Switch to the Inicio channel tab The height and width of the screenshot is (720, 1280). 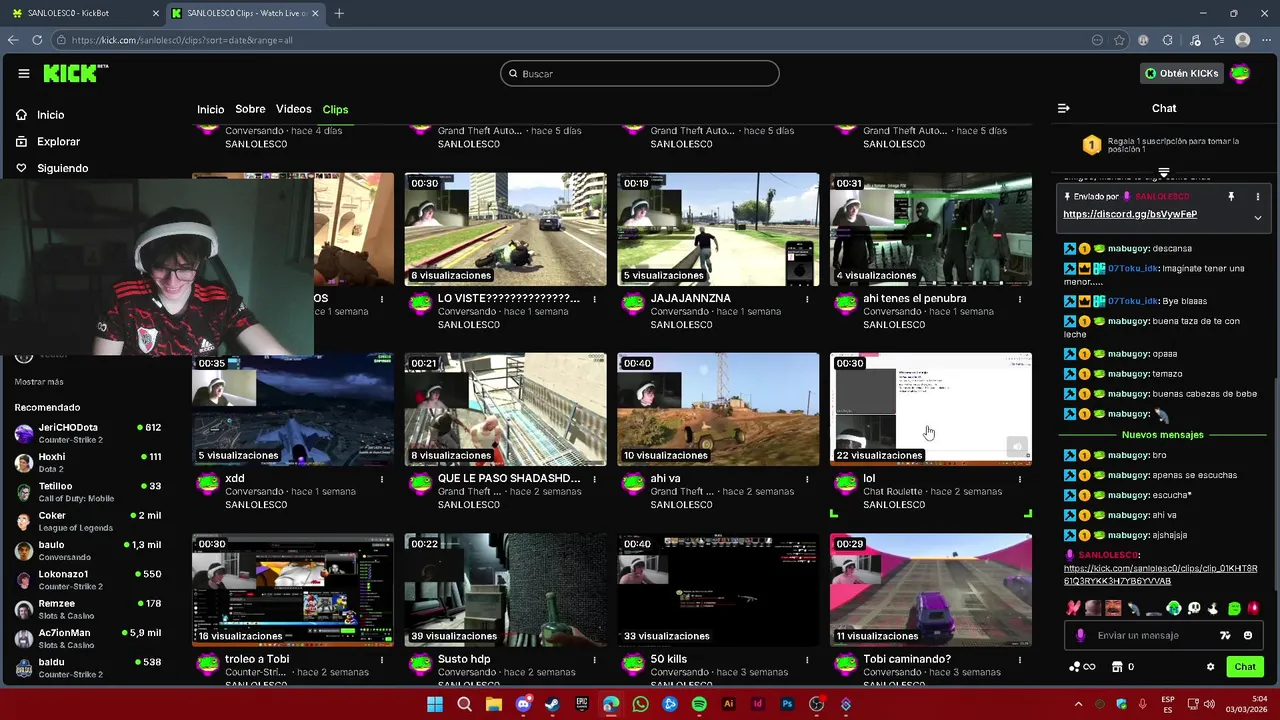pos(210,109)
